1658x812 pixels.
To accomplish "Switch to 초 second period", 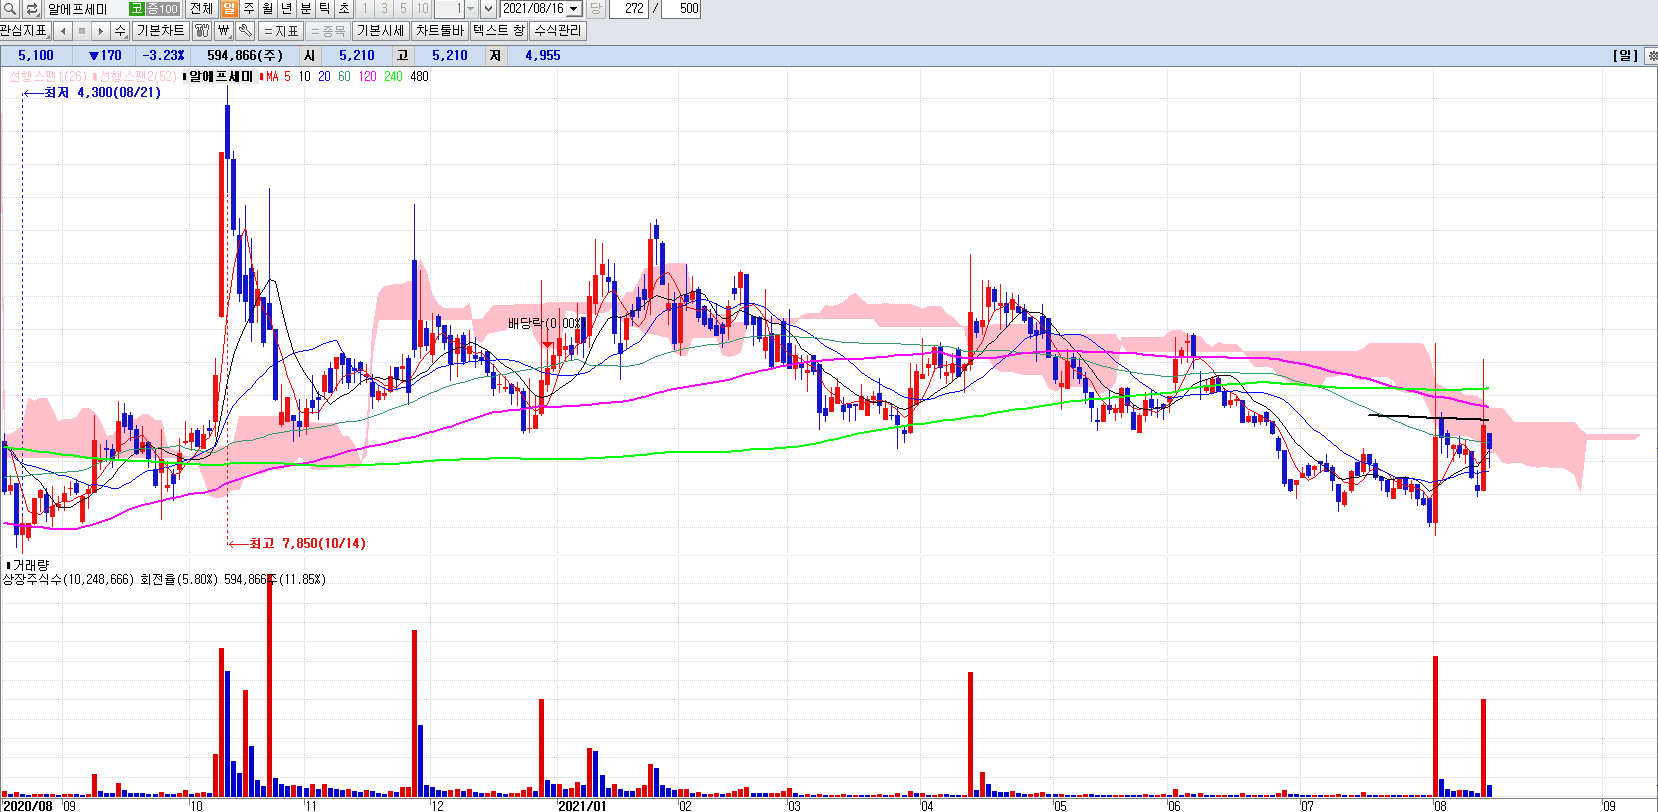I will (343, 9).
